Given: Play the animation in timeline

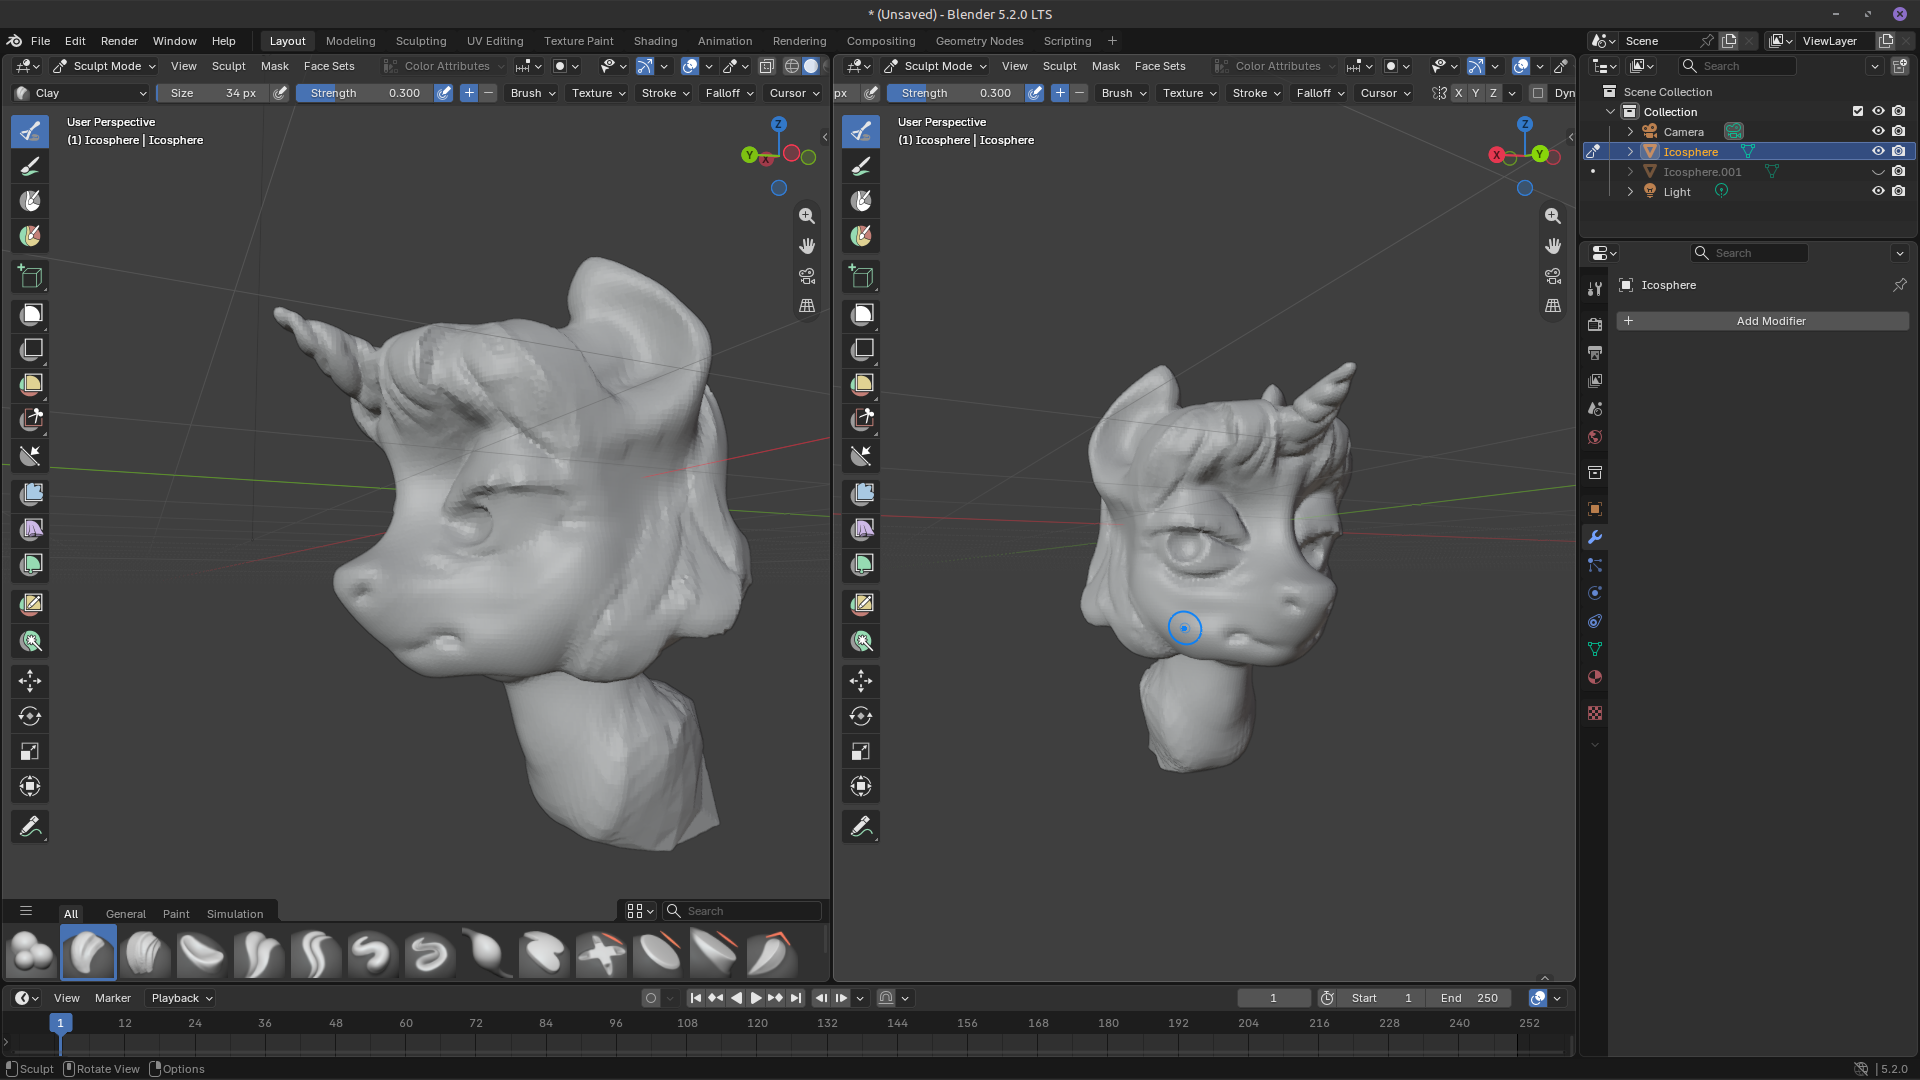Looking at the screenshot, I should (x=756, y=998).
